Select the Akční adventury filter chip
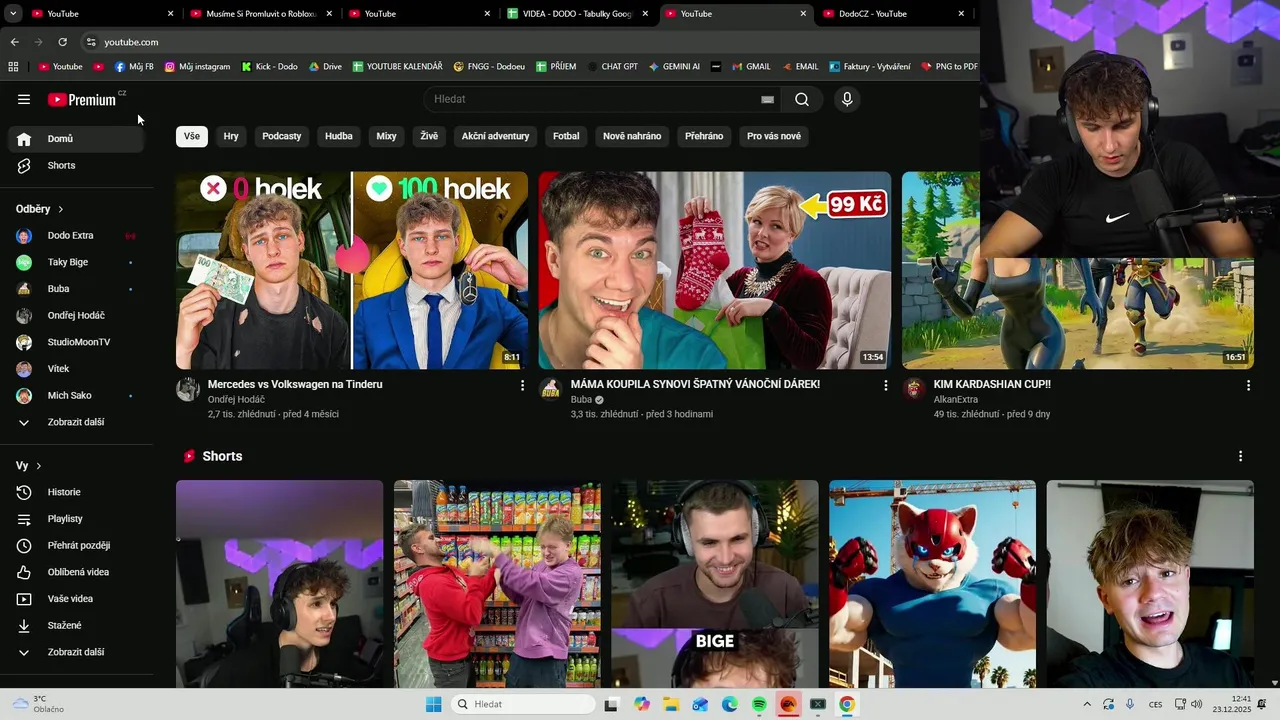Image resolution: width=1280 pixels, height=720 pixels. (x=495, y=136)
